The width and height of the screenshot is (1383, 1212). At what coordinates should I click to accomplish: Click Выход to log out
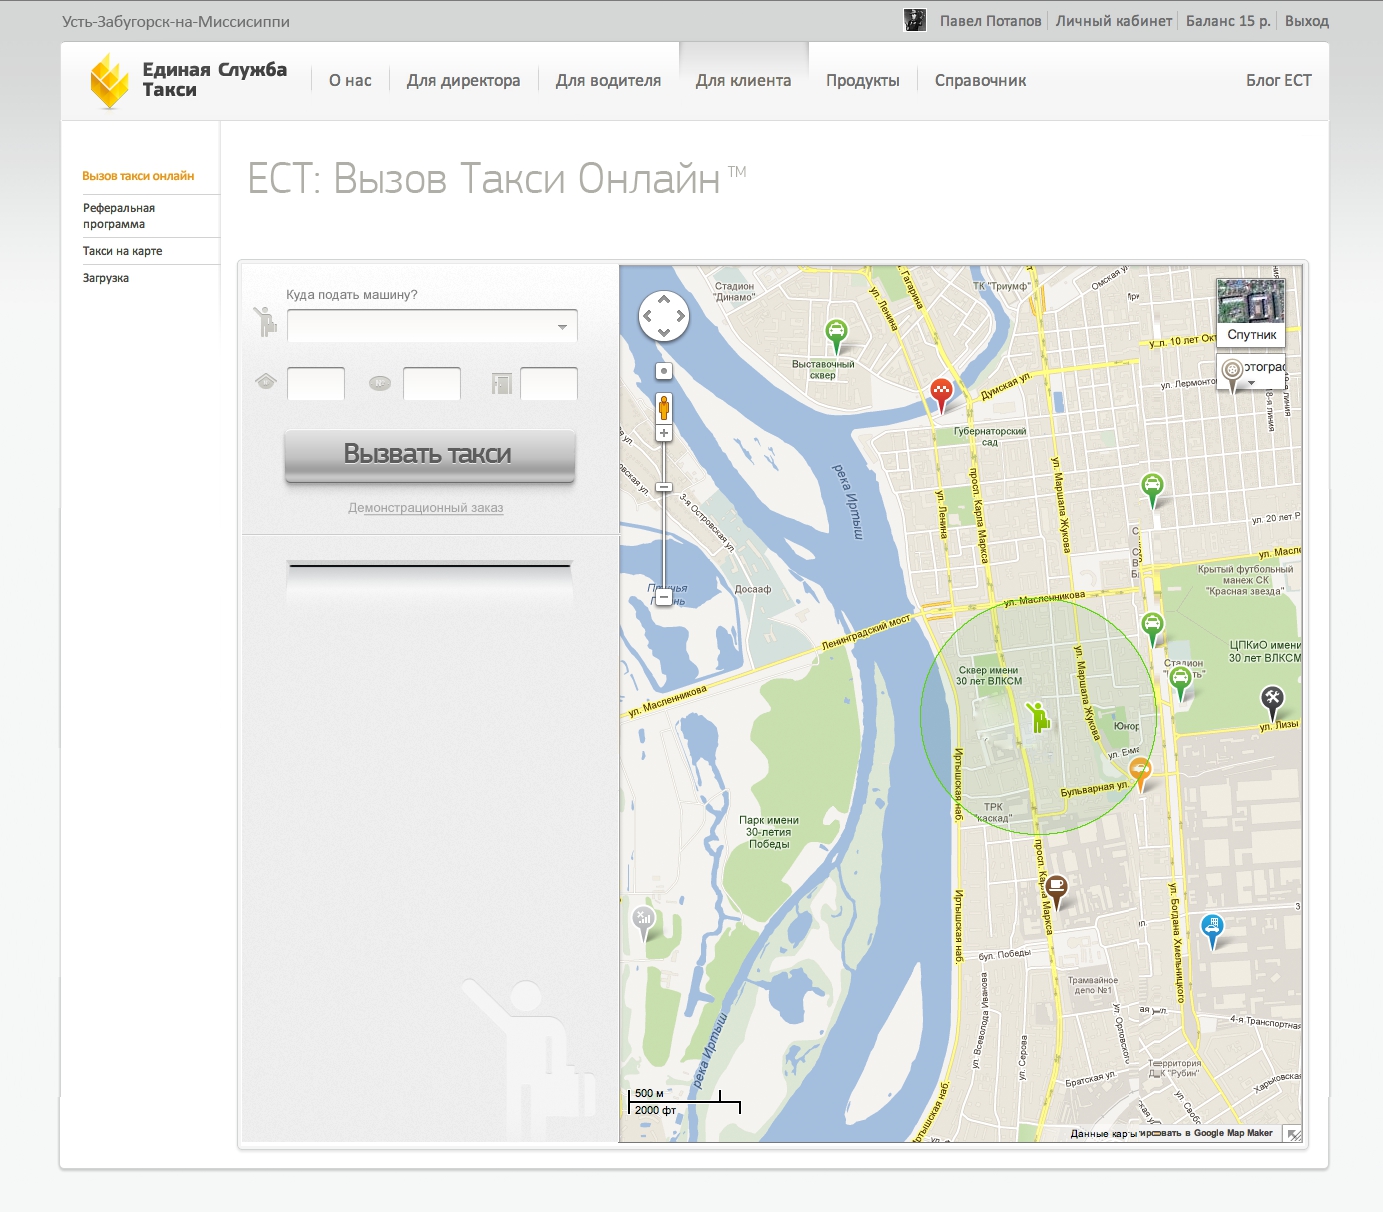click(1307, 21)
